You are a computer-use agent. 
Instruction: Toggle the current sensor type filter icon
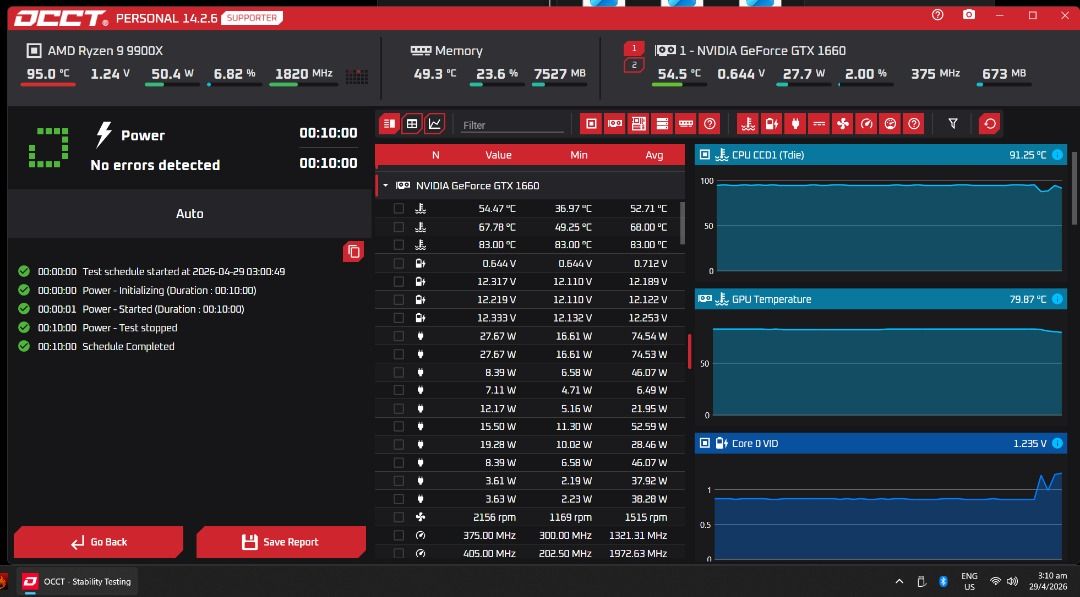pos(819,124)
